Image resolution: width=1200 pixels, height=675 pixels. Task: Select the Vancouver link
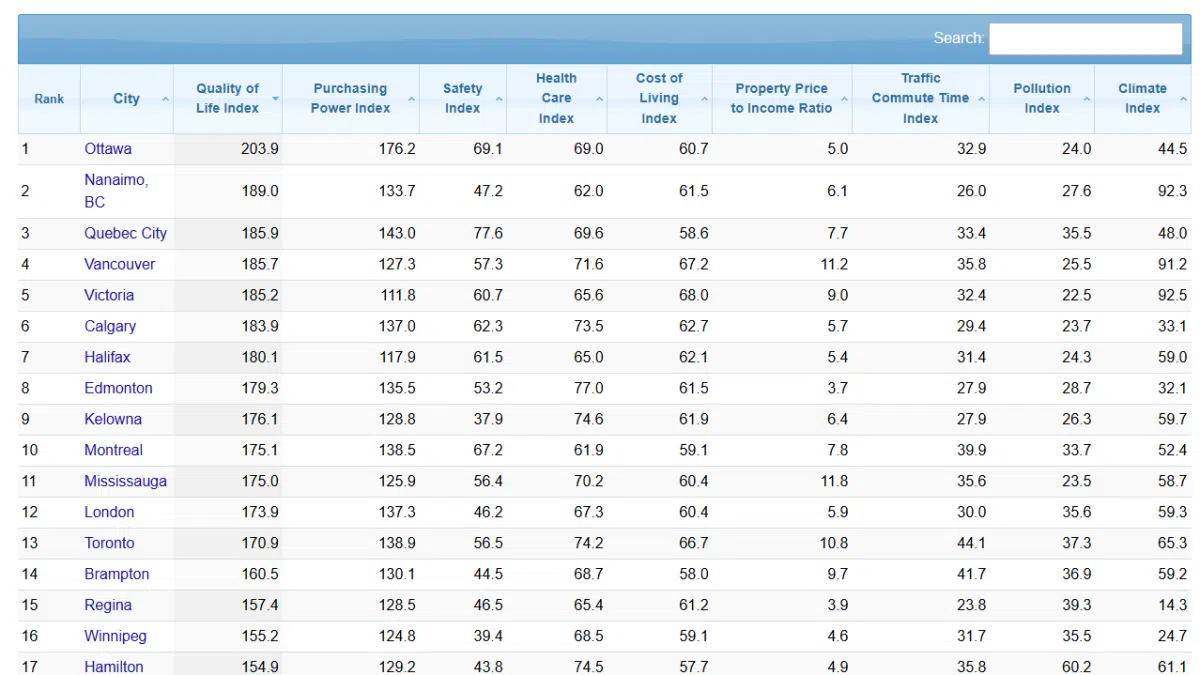click(120, 264)
